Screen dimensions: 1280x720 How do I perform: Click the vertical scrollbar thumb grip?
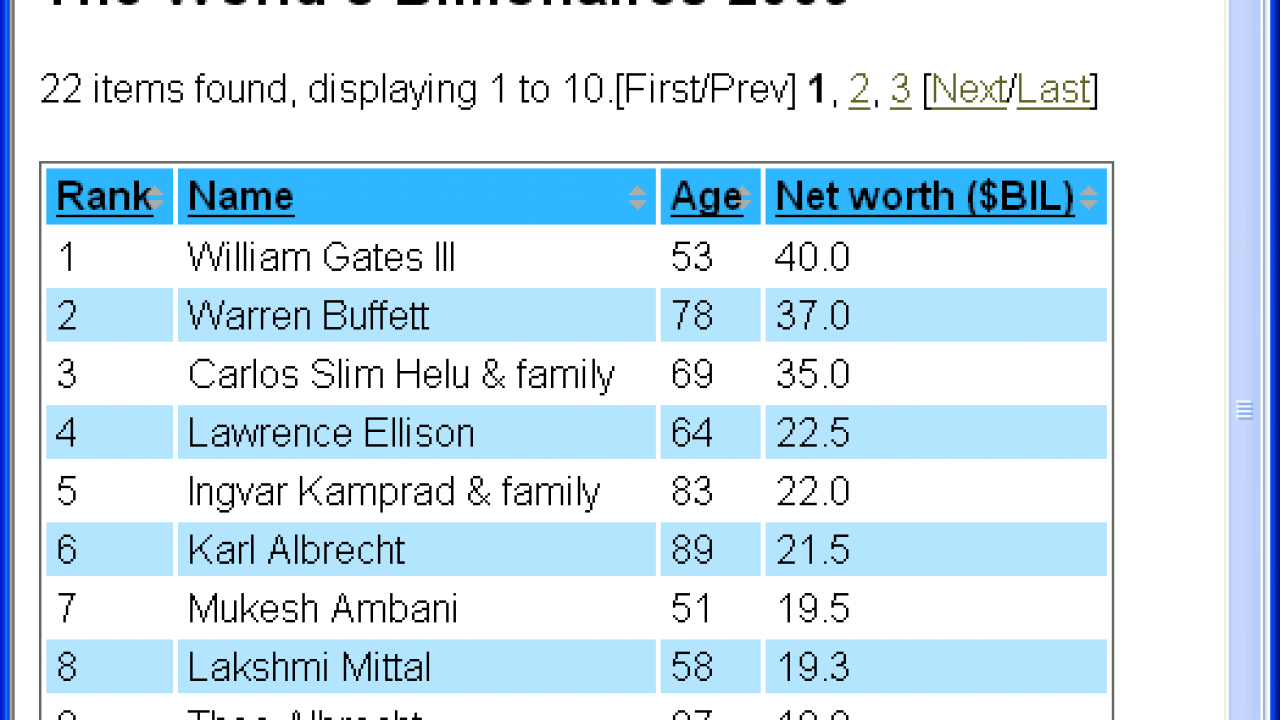pos(1244,410)
